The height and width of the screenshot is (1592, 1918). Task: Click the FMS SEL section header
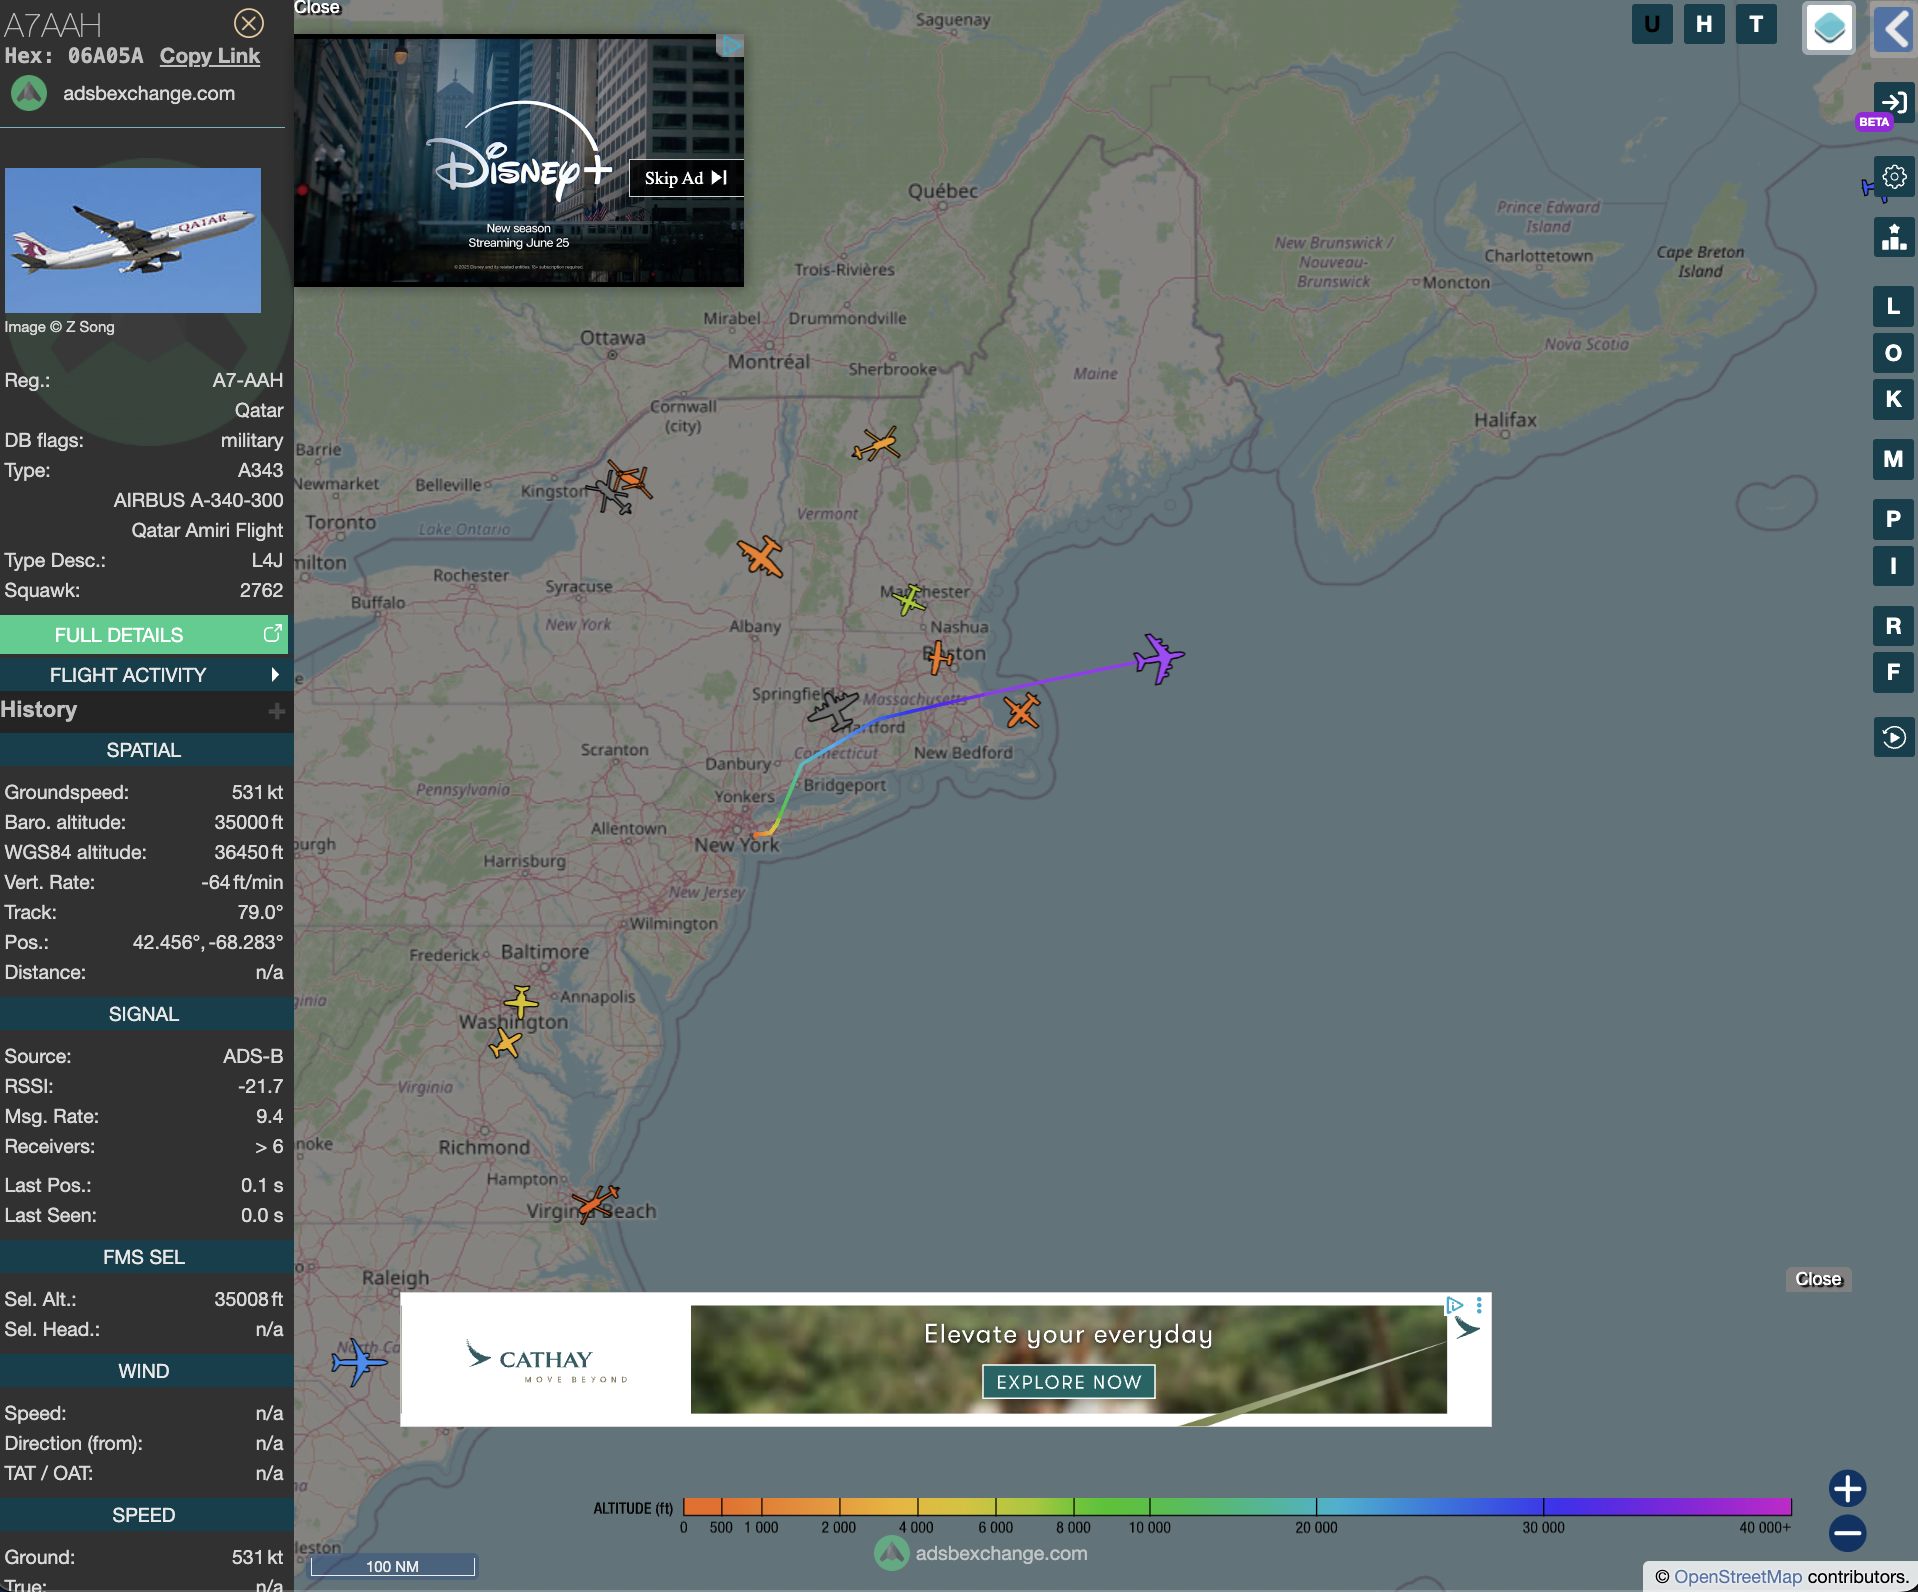144,1257
